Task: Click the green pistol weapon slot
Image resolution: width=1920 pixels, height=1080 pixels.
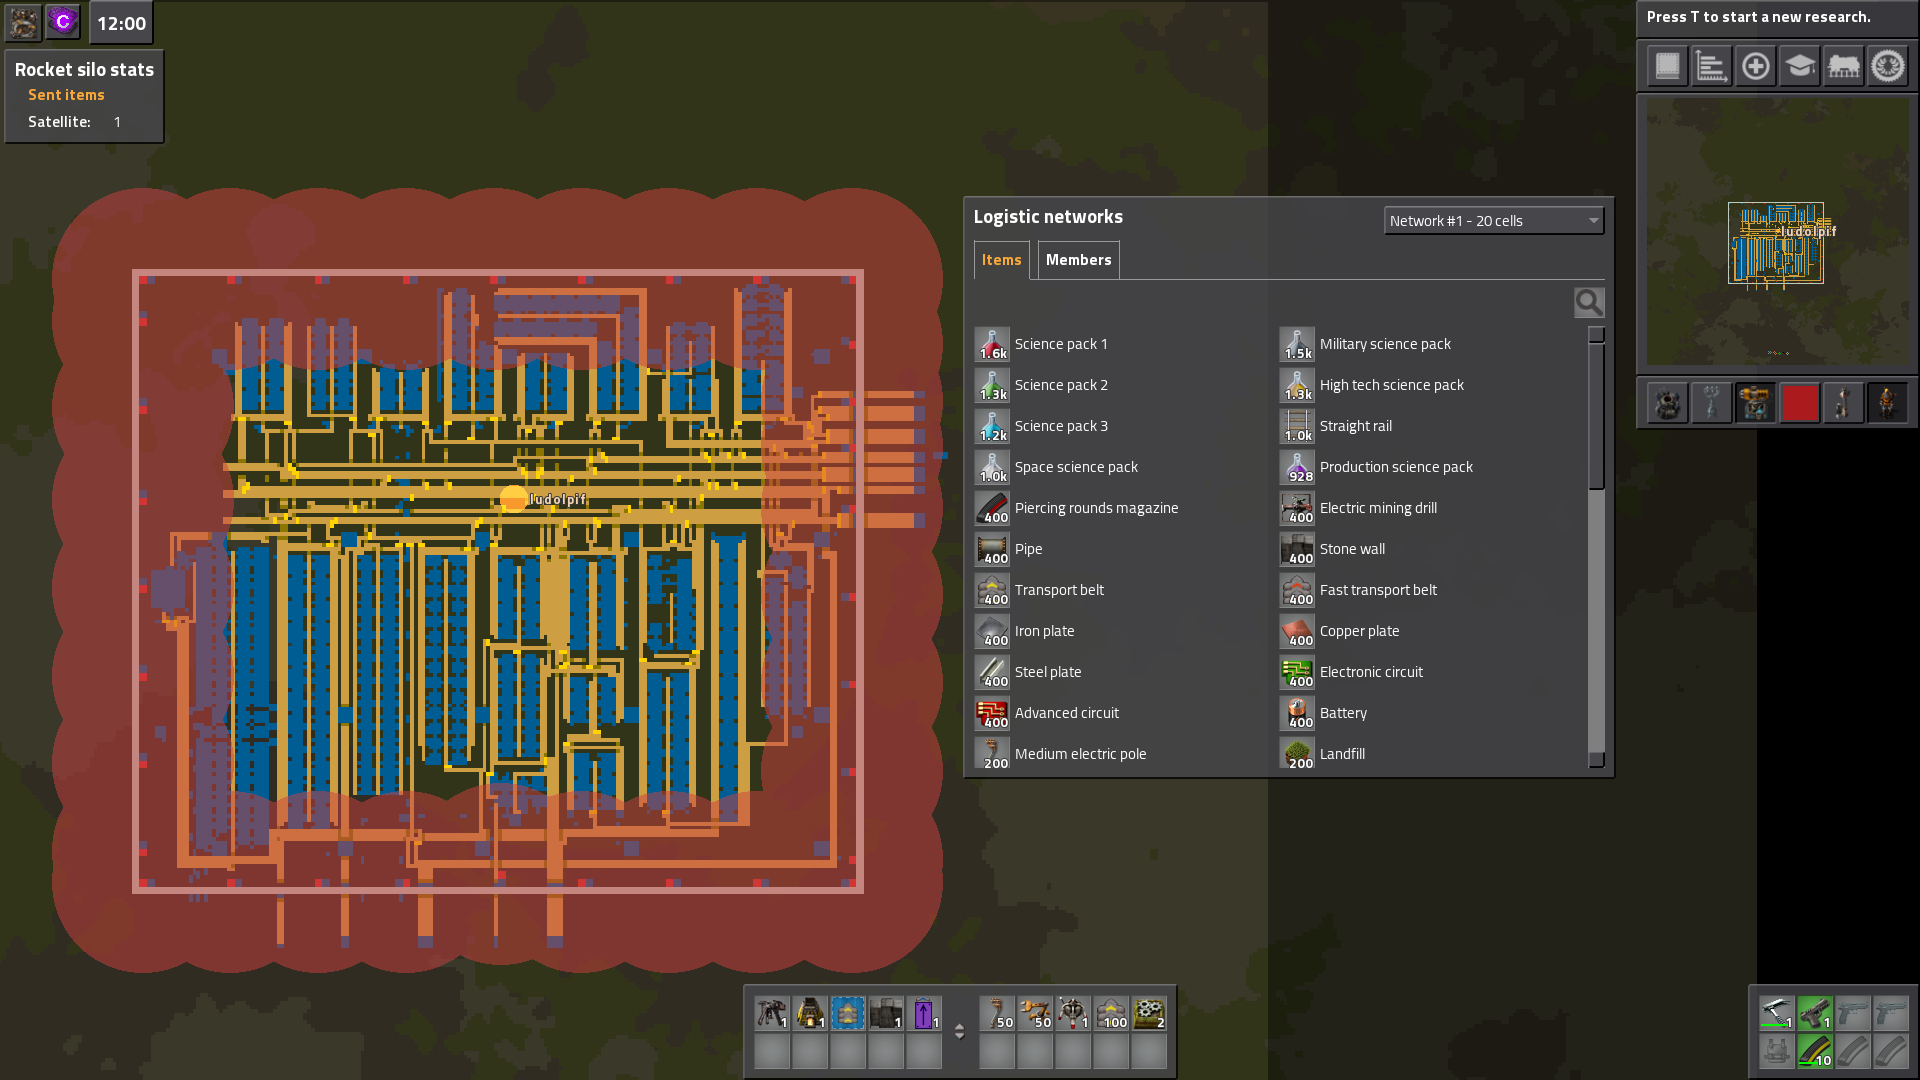Action: point(1815,1013)
